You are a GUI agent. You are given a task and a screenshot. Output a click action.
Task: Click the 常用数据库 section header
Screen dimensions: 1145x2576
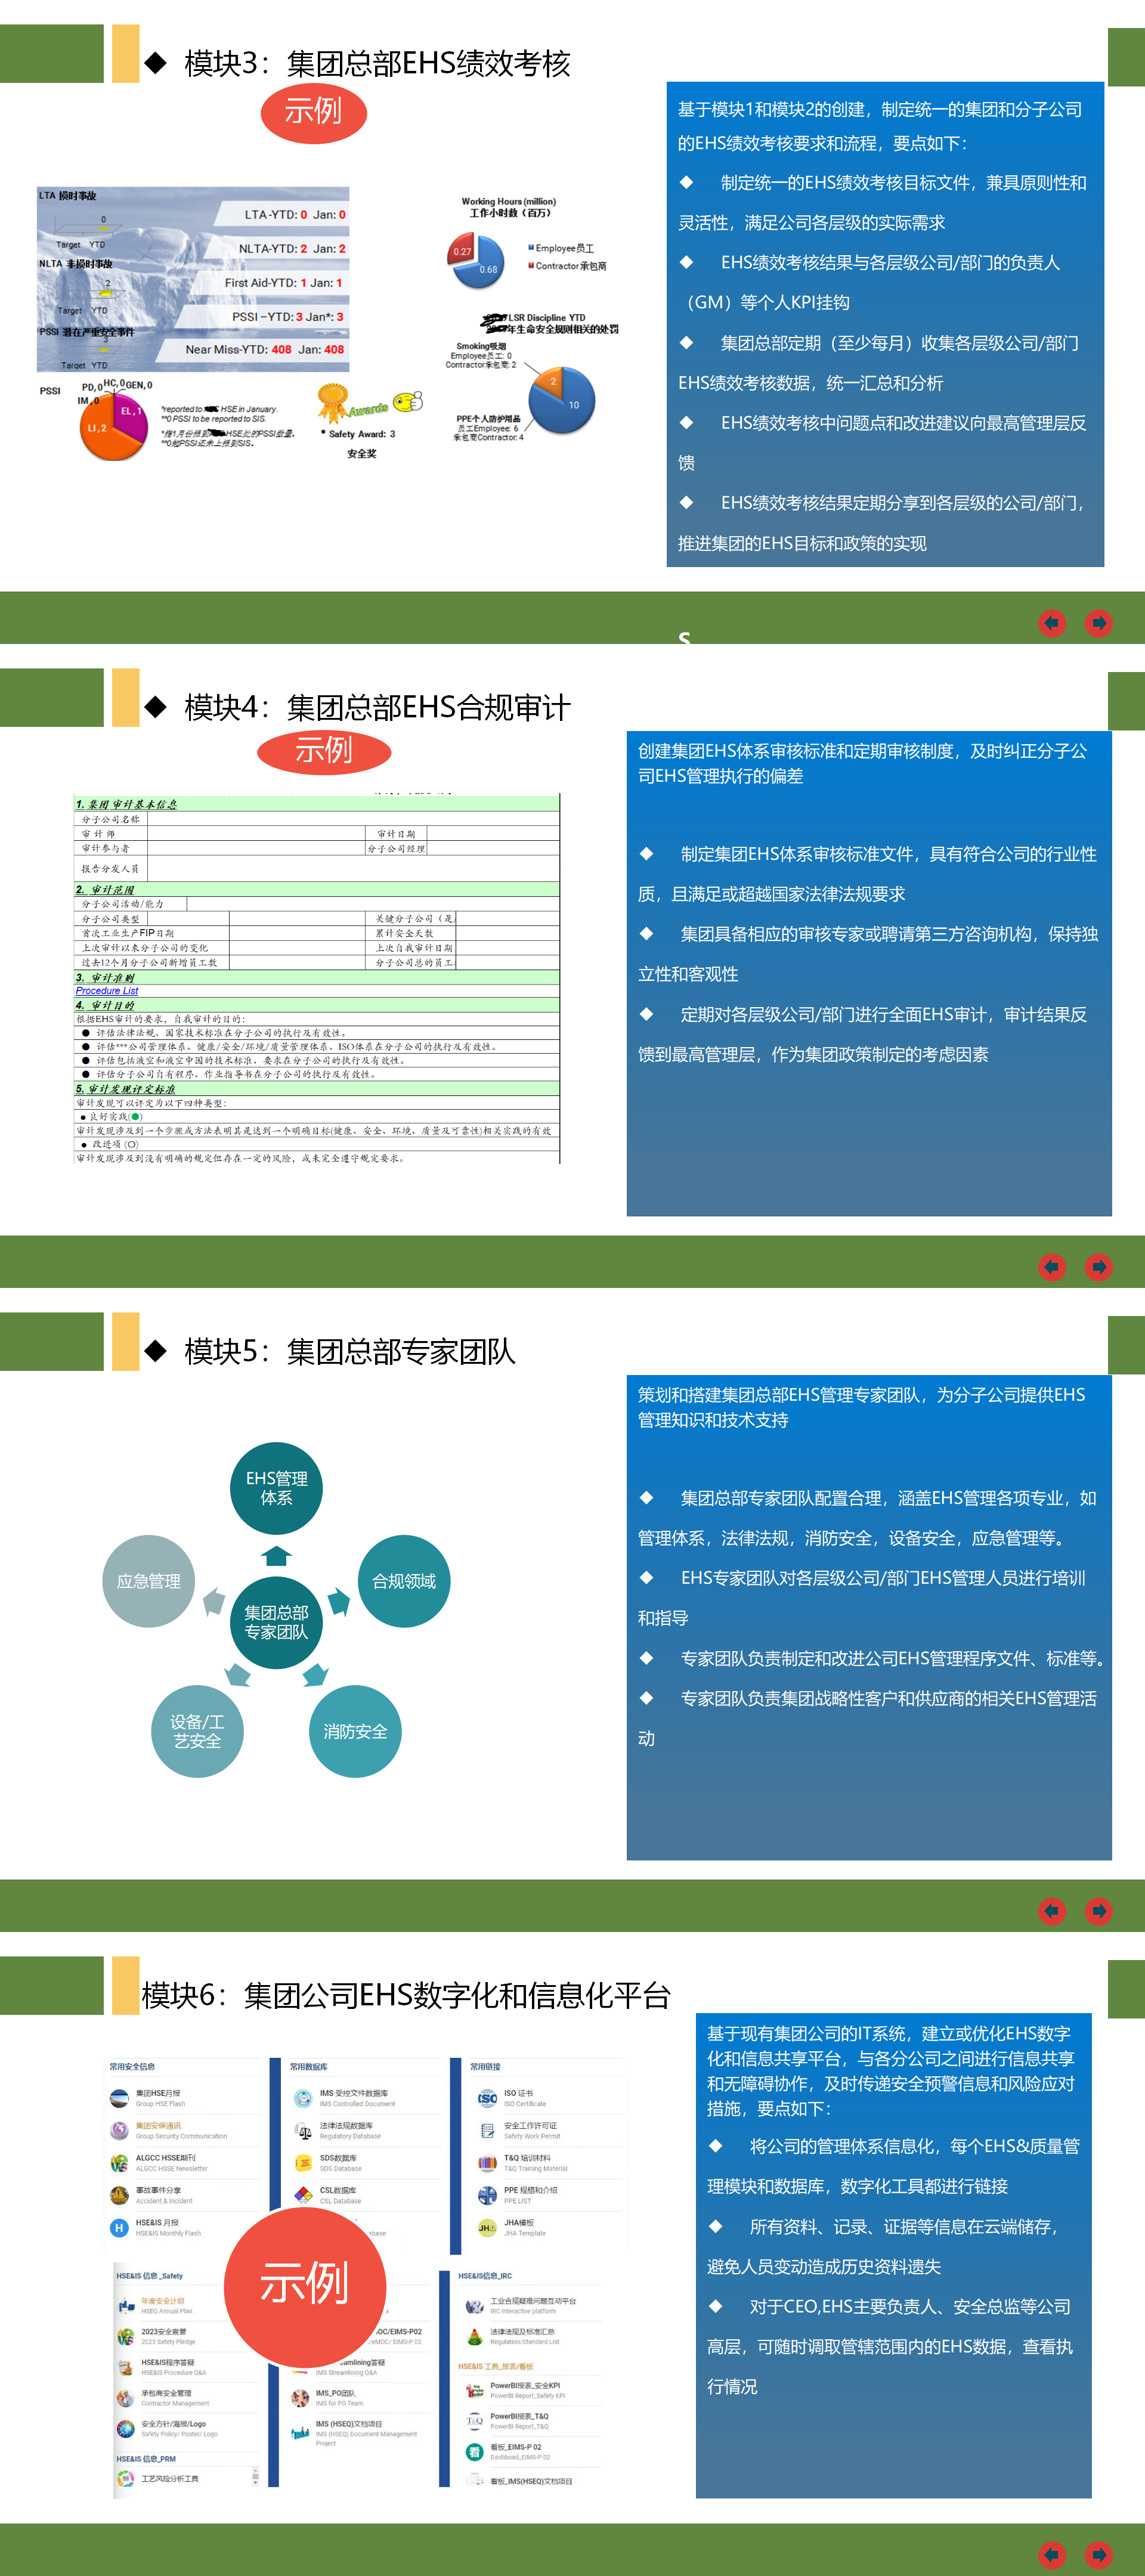(309, 2067)
